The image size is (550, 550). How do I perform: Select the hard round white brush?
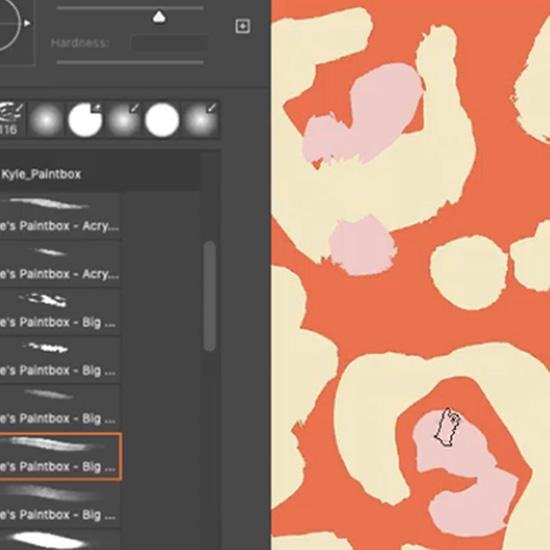[x=162, y=119]
